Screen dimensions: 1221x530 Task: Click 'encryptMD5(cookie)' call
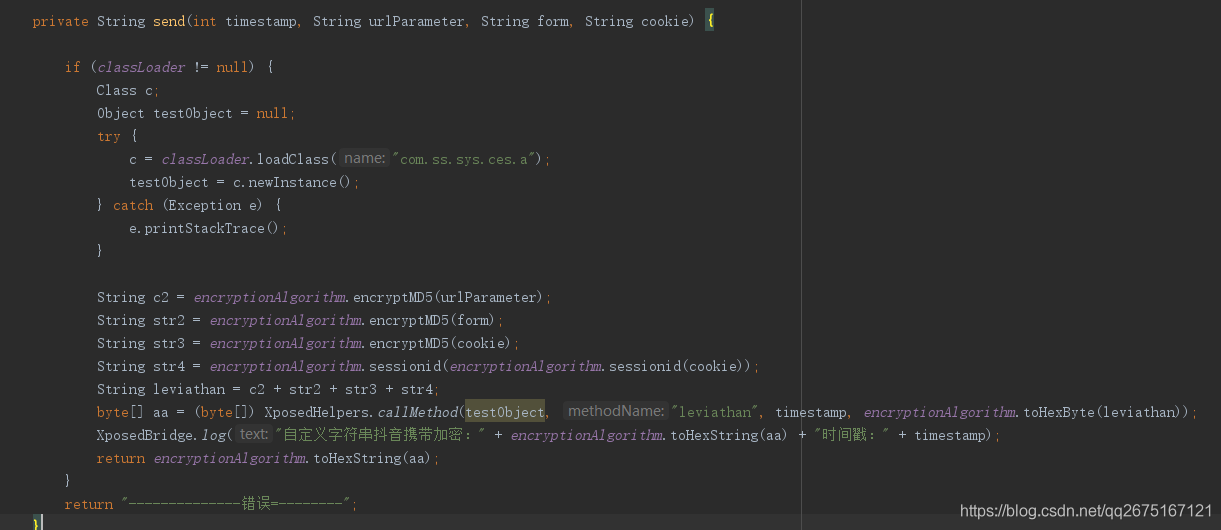coord(440,343)
